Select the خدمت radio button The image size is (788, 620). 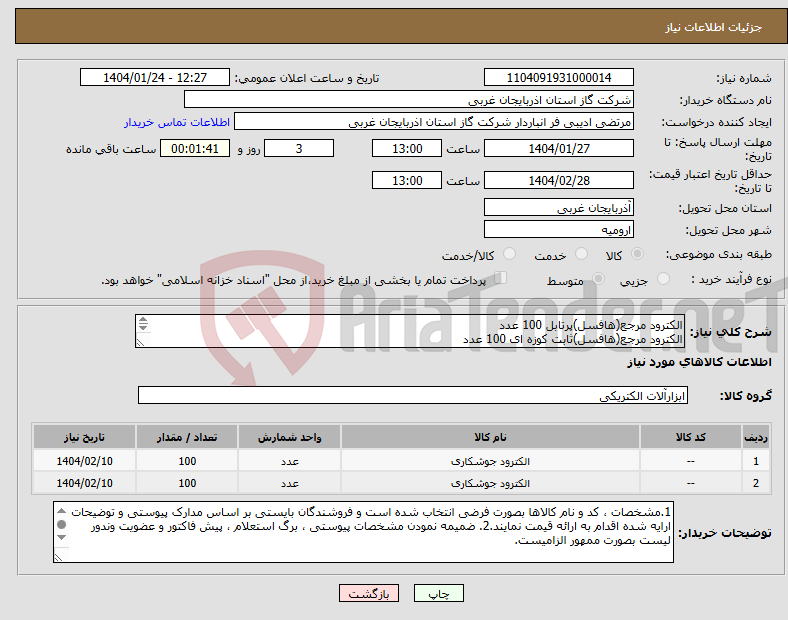coord(581,254)
